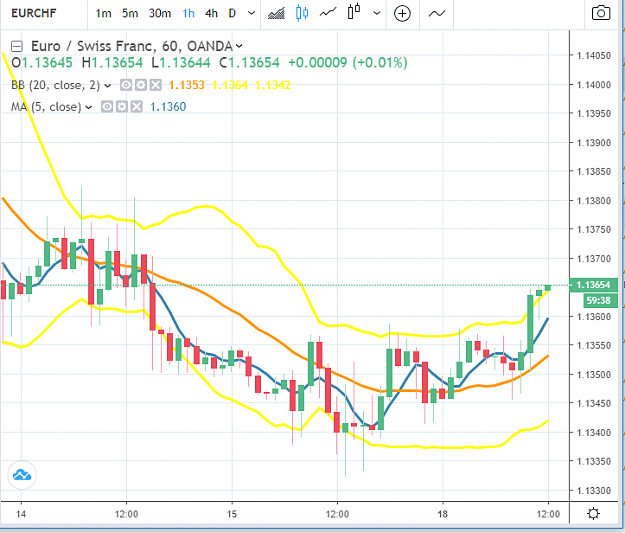Click the 1.13300 price scale label
Image resolution: width=625 pixels, height=533 pixels.
pyautogui.click(x=594, y=490)
